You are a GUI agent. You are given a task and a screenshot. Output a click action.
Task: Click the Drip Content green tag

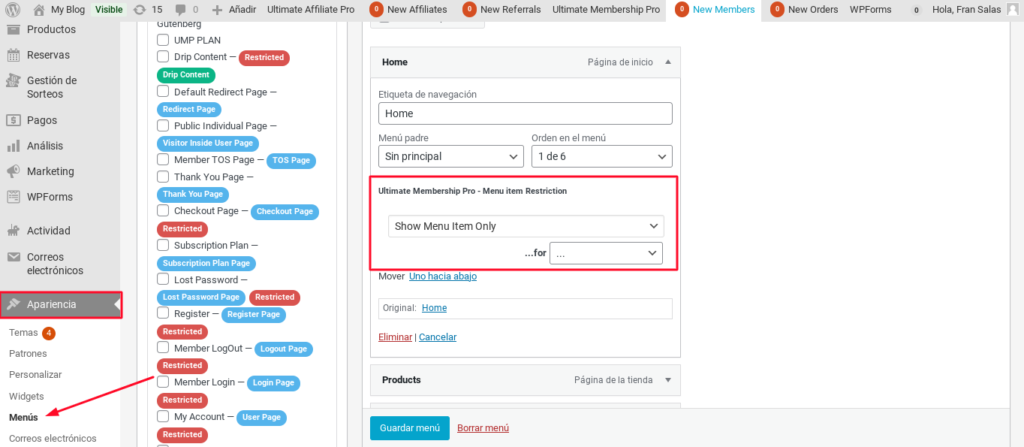click(x=186, y=74)
